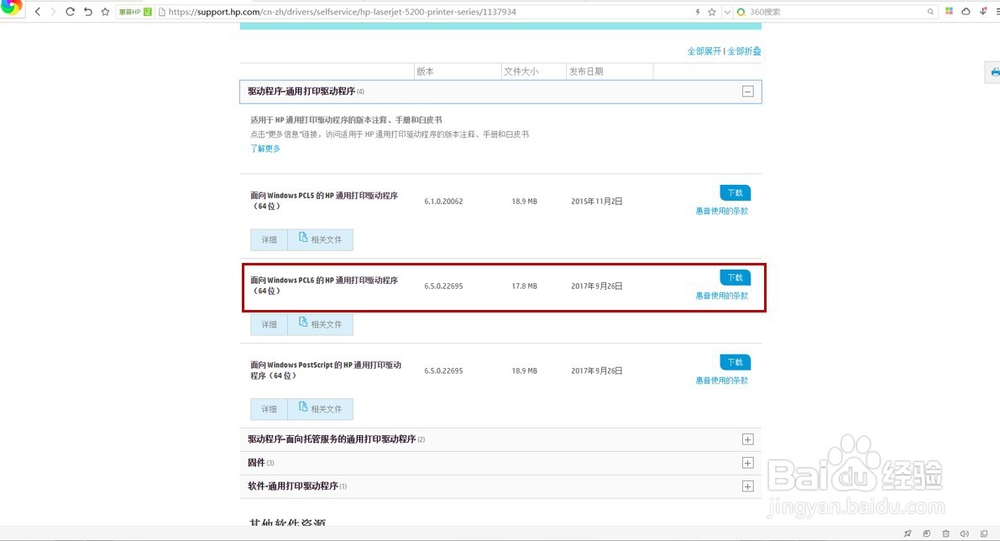
Task: Click 详细 for the PCL5 driver
Action: [268, 240]
